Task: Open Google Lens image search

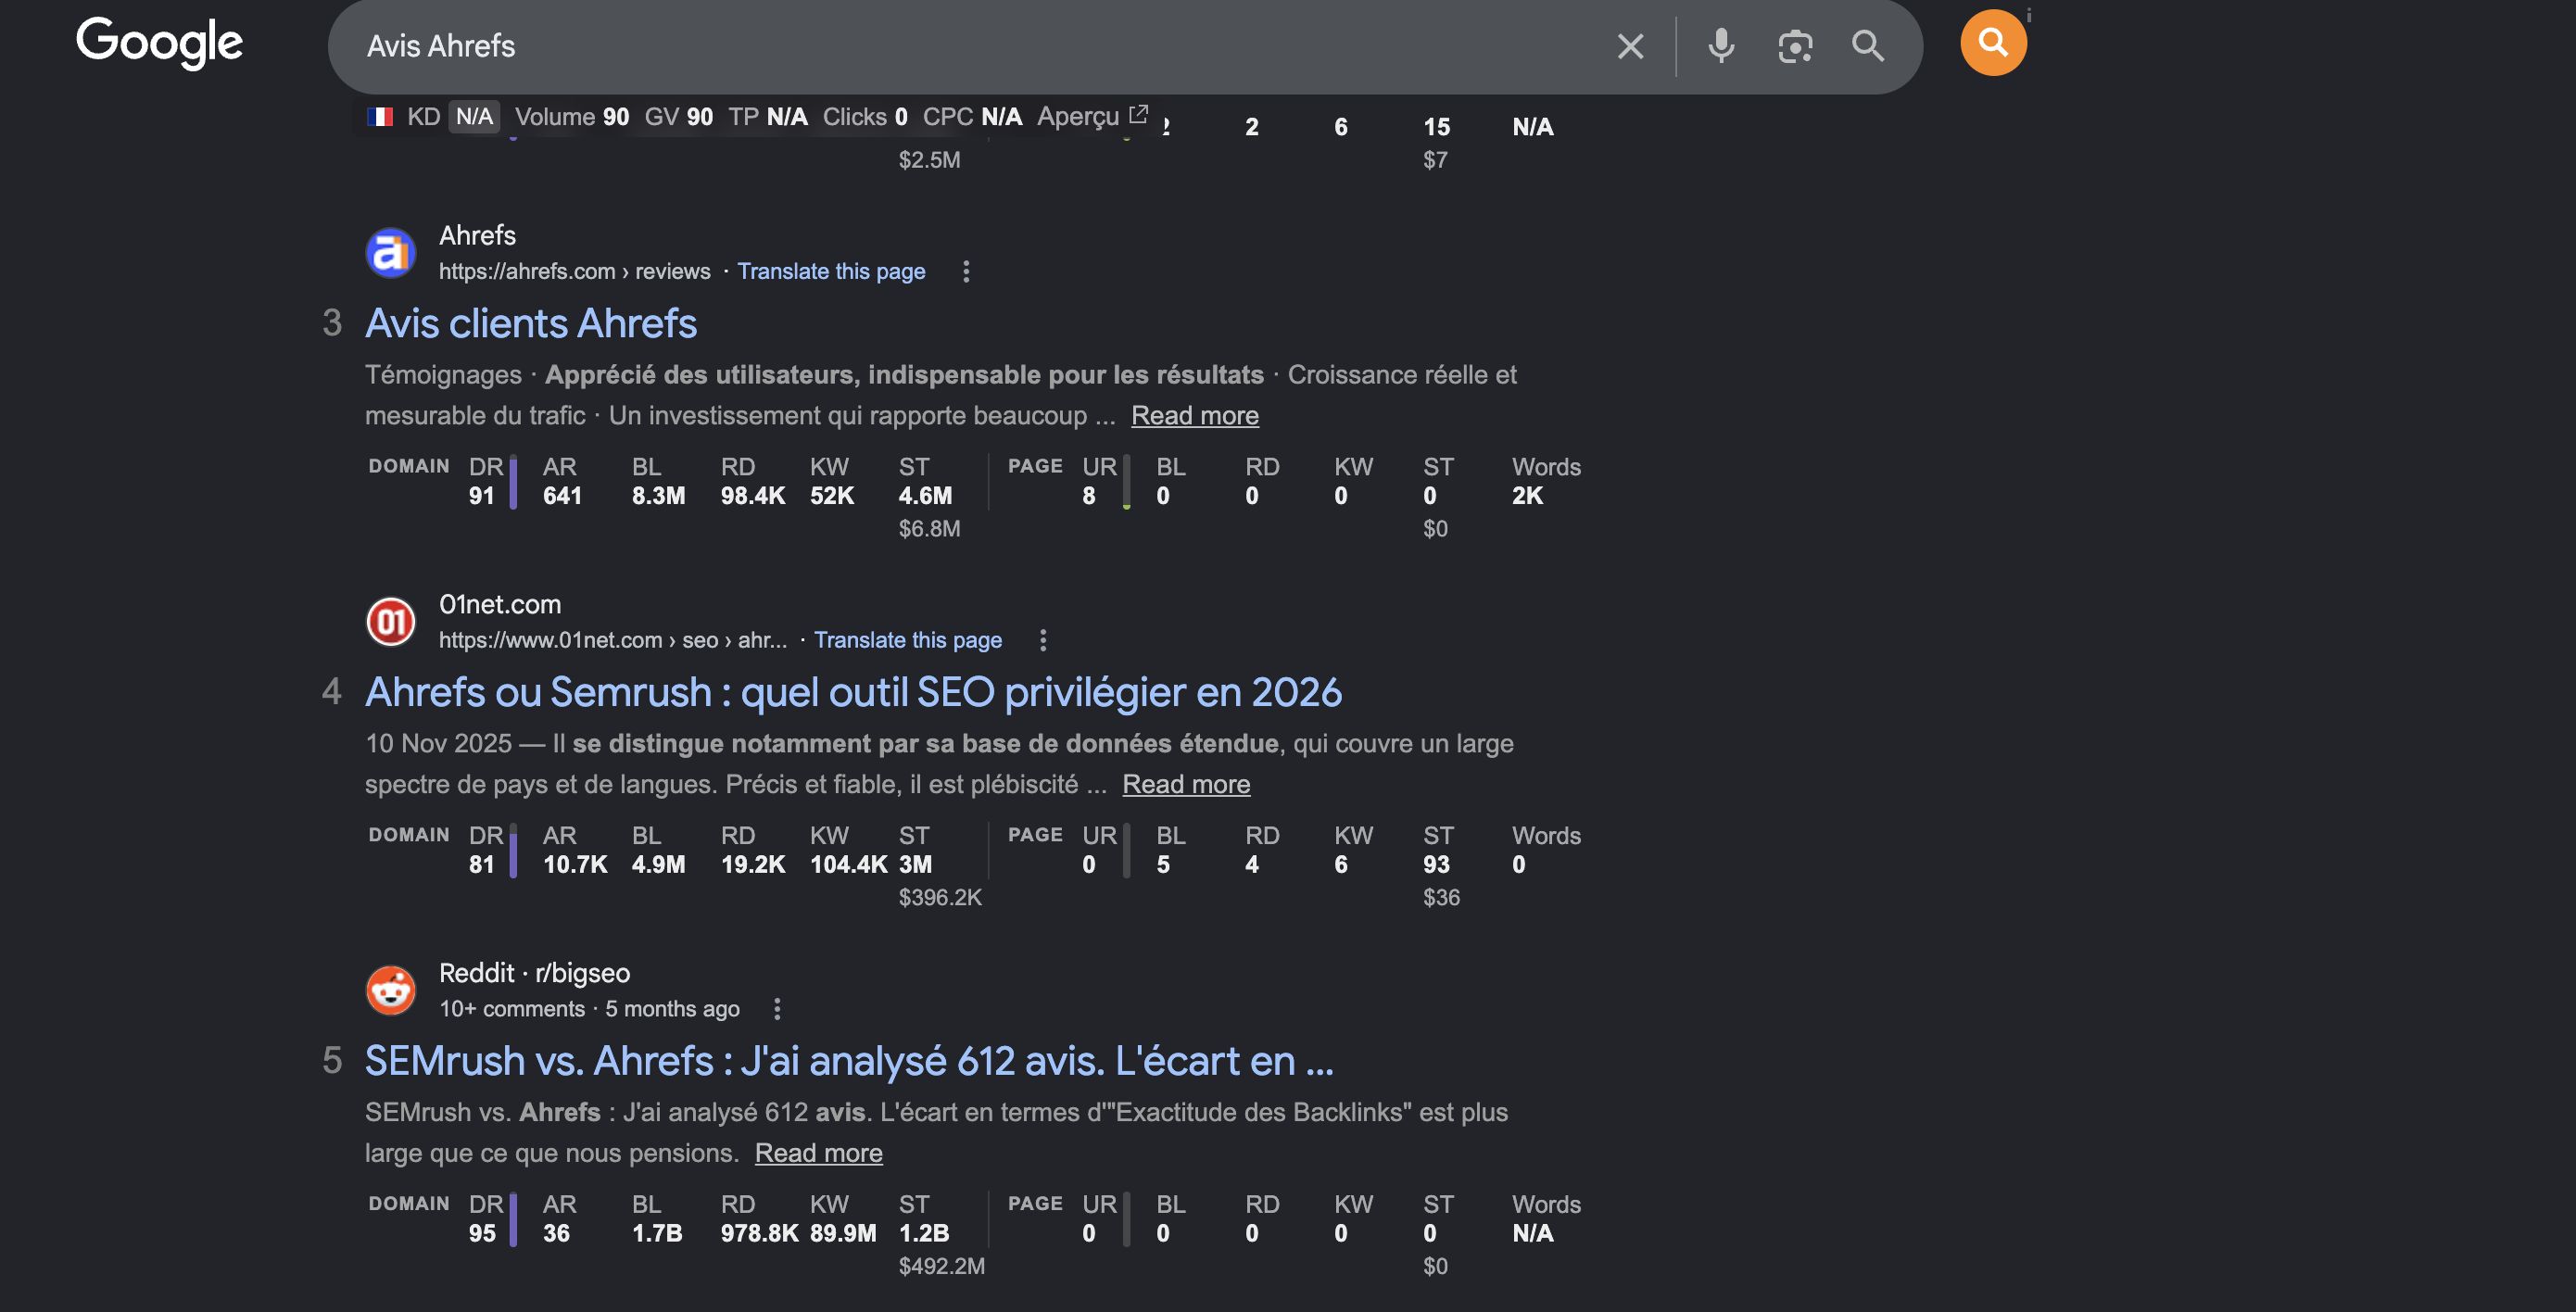Action: [1795, 46]
